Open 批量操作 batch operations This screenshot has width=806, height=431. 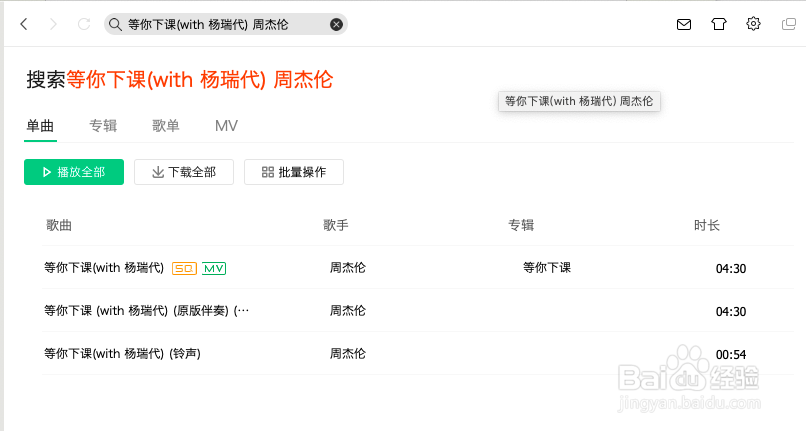coord(294,172)
